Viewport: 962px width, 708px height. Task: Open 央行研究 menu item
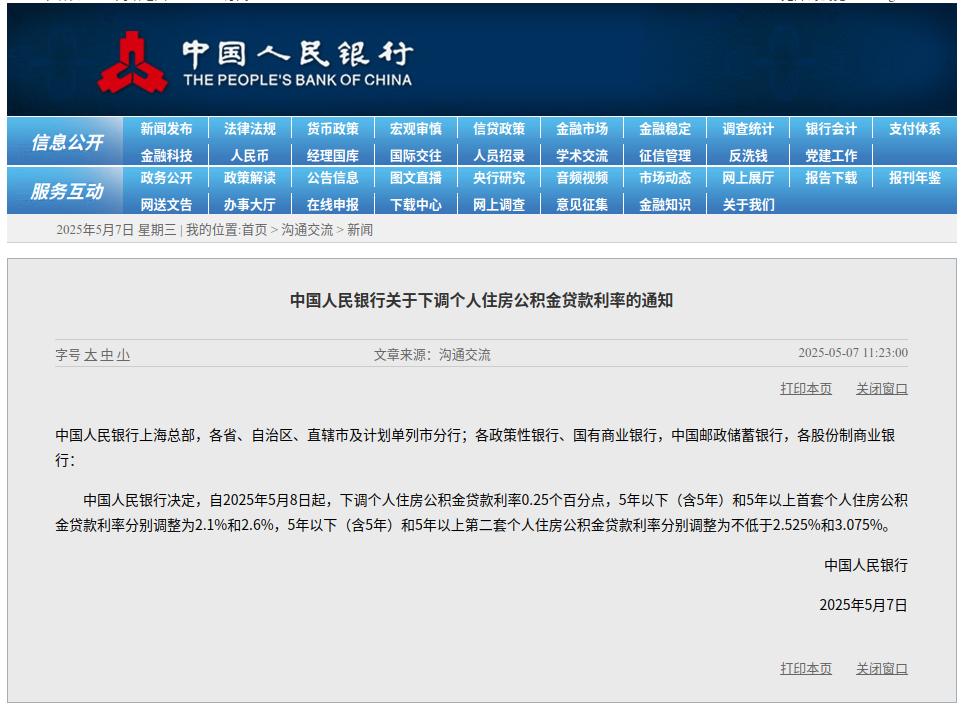click(499, 178)
